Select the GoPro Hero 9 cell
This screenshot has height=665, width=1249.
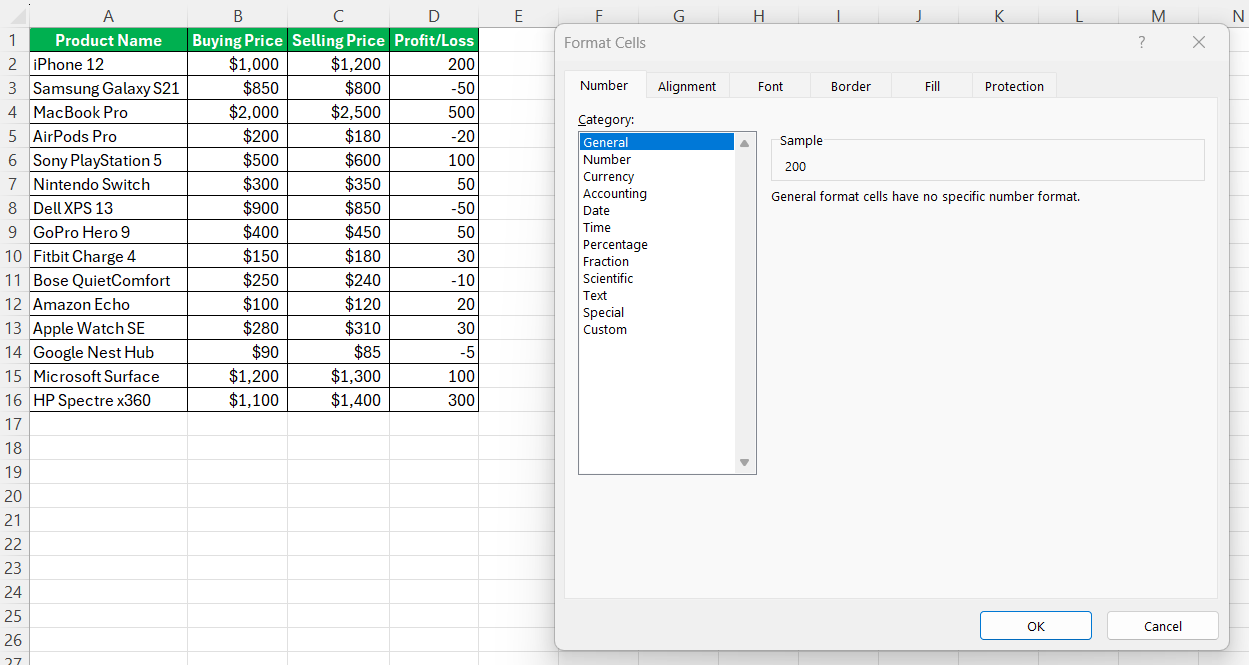(108, 232)
